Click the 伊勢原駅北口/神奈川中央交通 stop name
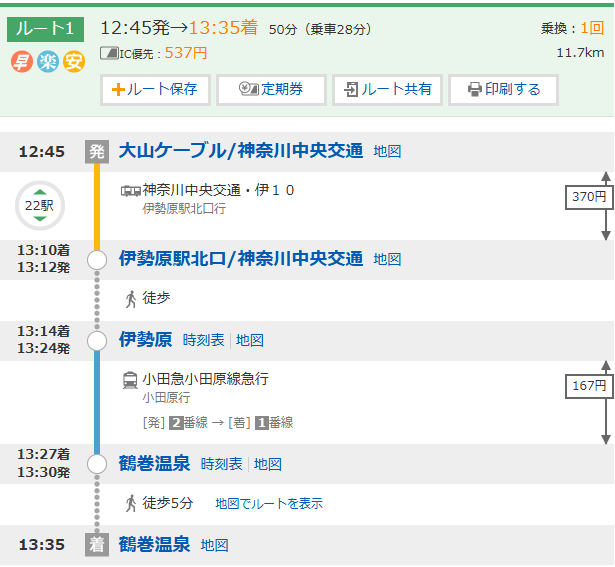 tap(240, 259)
